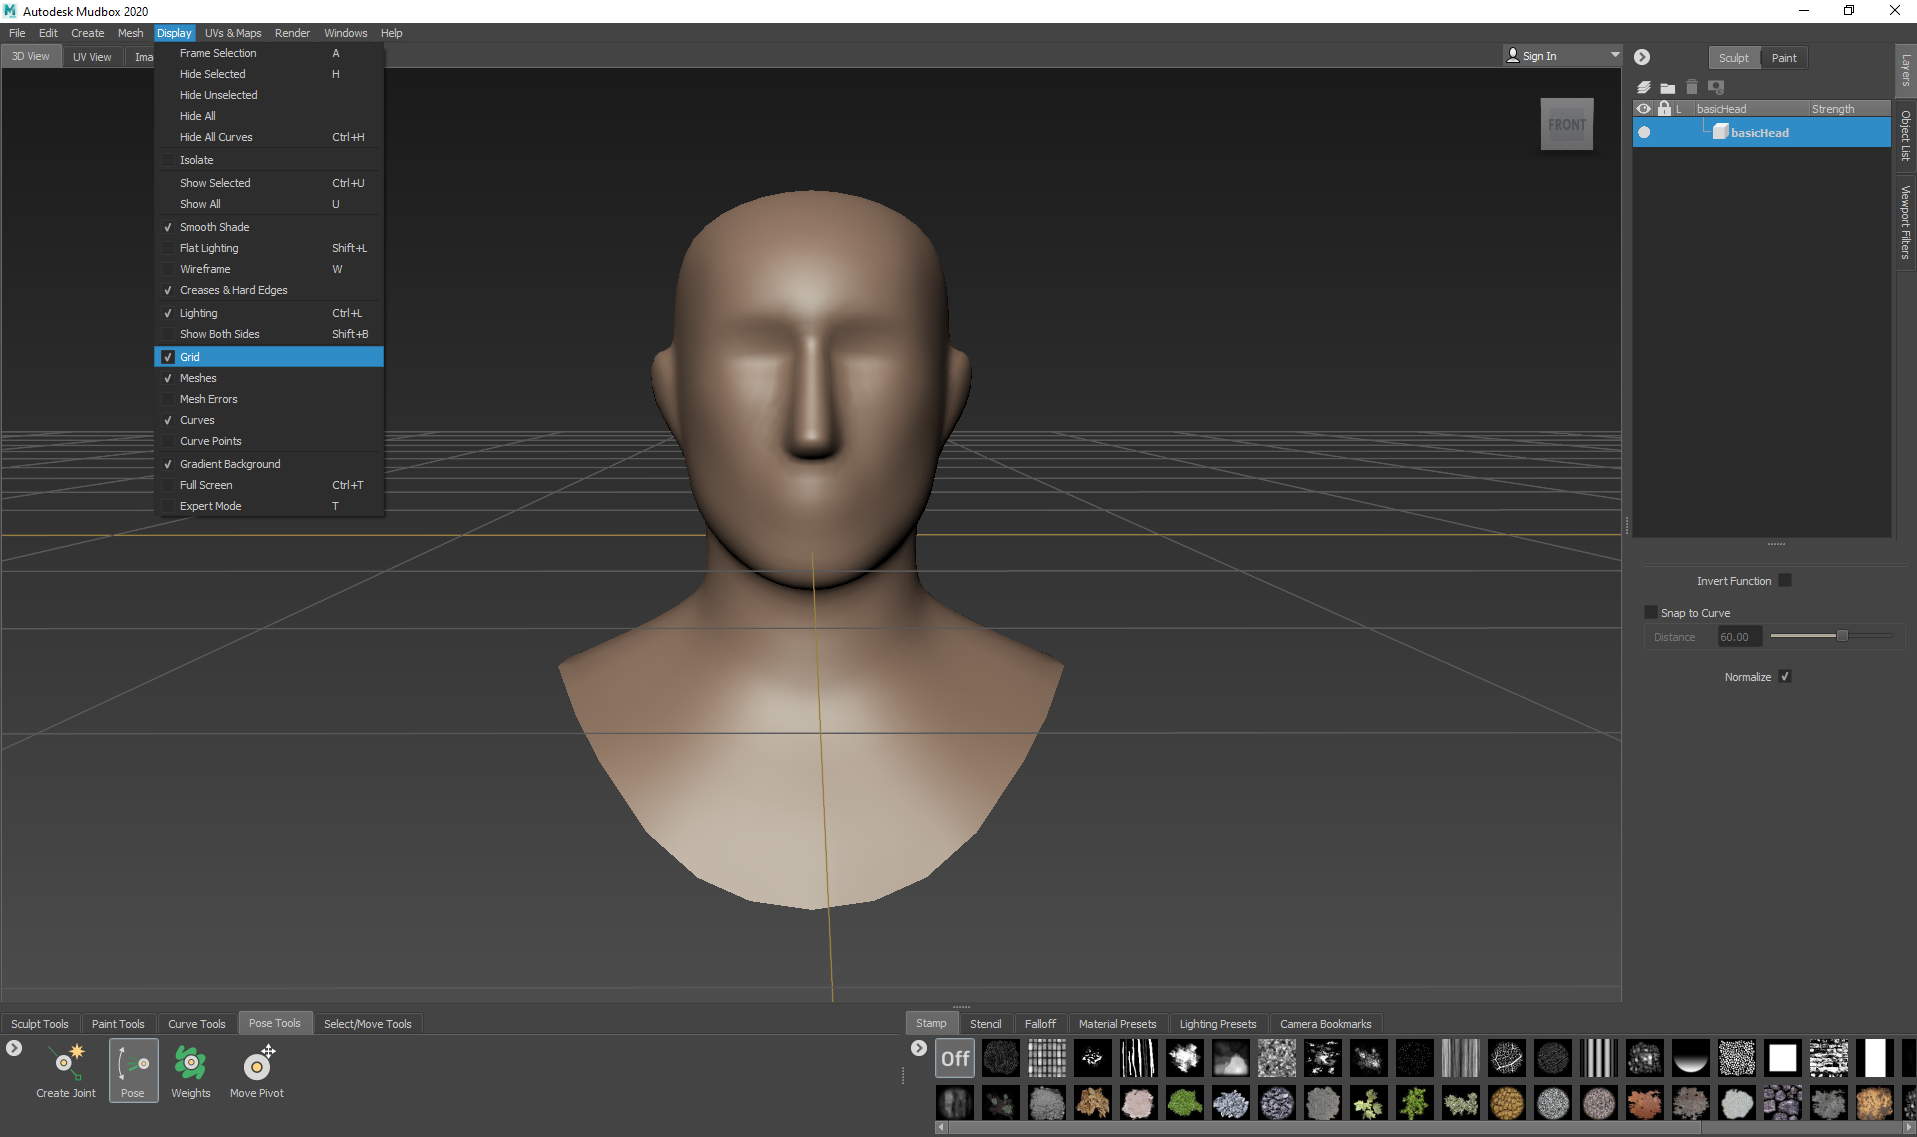
Task: Switch to the UV View tab
Action: point(92,57)
